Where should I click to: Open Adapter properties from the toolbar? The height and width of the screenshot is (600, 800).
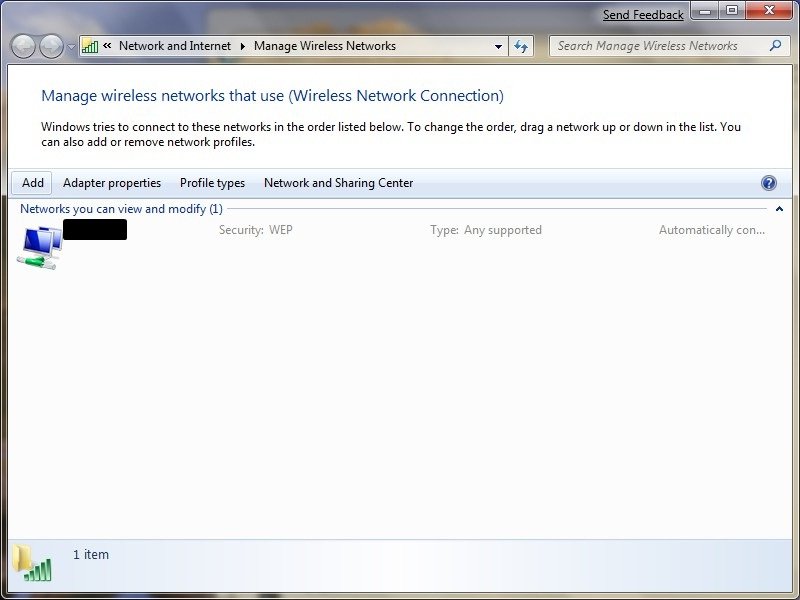click(111, 183)
